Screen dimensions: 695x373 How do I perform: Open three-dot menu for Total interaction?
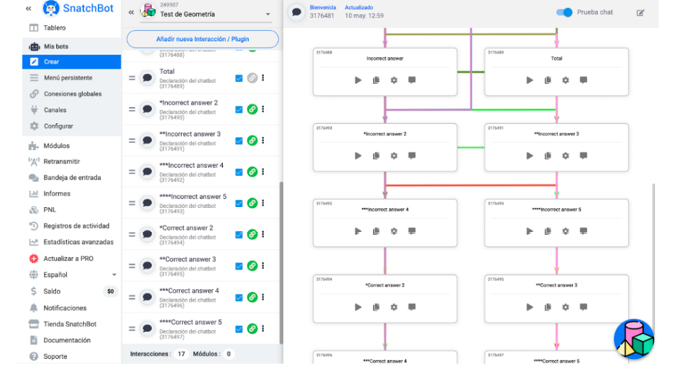click(x=263, y=78)
